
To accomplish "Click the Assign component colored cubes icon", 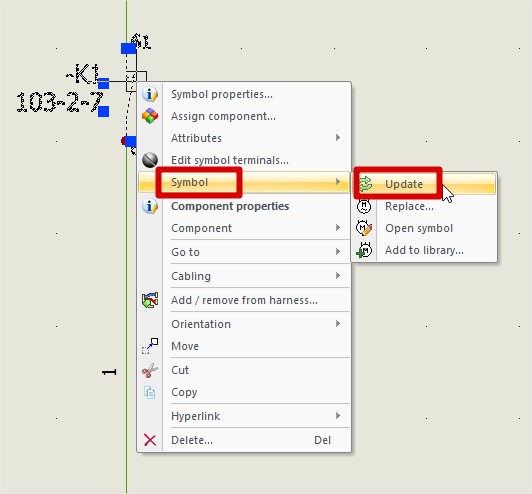I will (150, 116).
